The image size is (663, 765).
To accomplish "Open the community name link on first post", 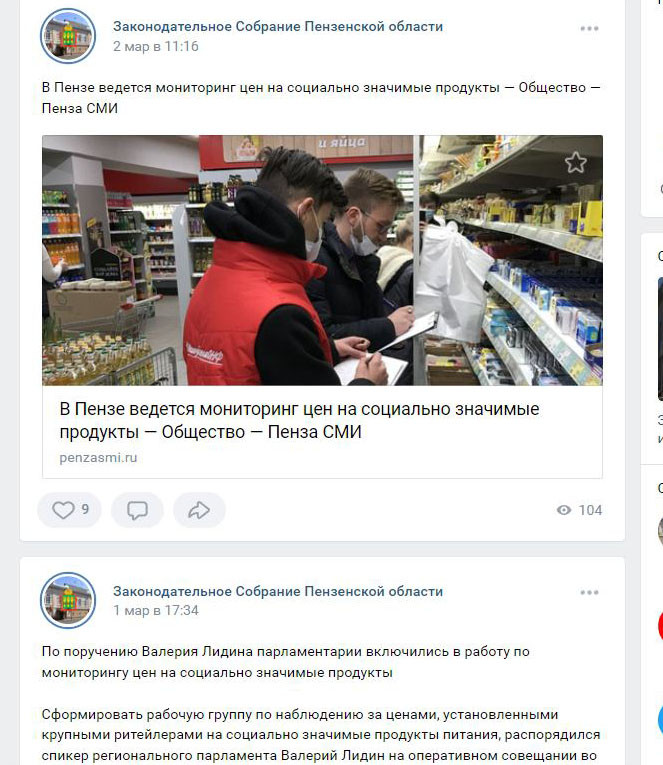I will [278, 26].
